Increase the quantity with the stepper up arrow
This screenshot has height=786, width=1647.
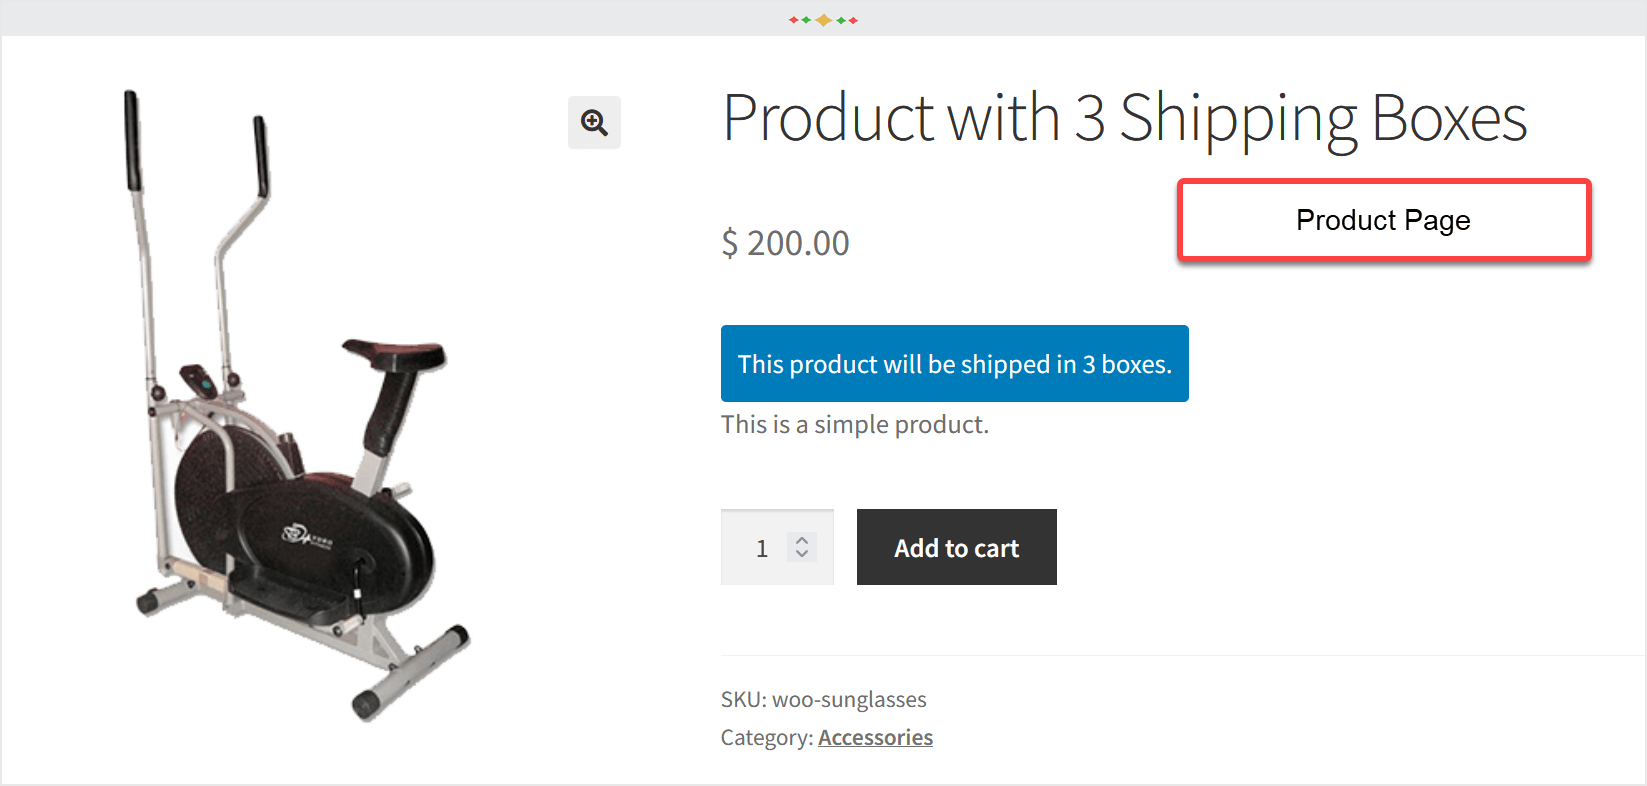point(802,540)
